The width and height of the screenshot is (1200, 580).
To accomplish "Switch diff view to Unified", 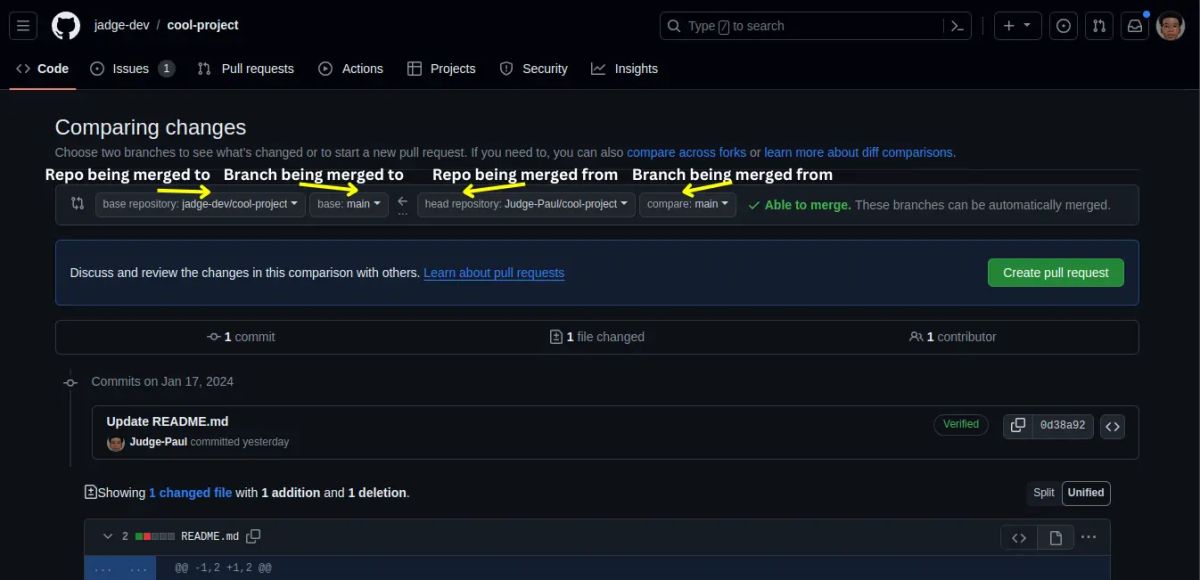I will pyautogui.click(x=1086, y=493).
